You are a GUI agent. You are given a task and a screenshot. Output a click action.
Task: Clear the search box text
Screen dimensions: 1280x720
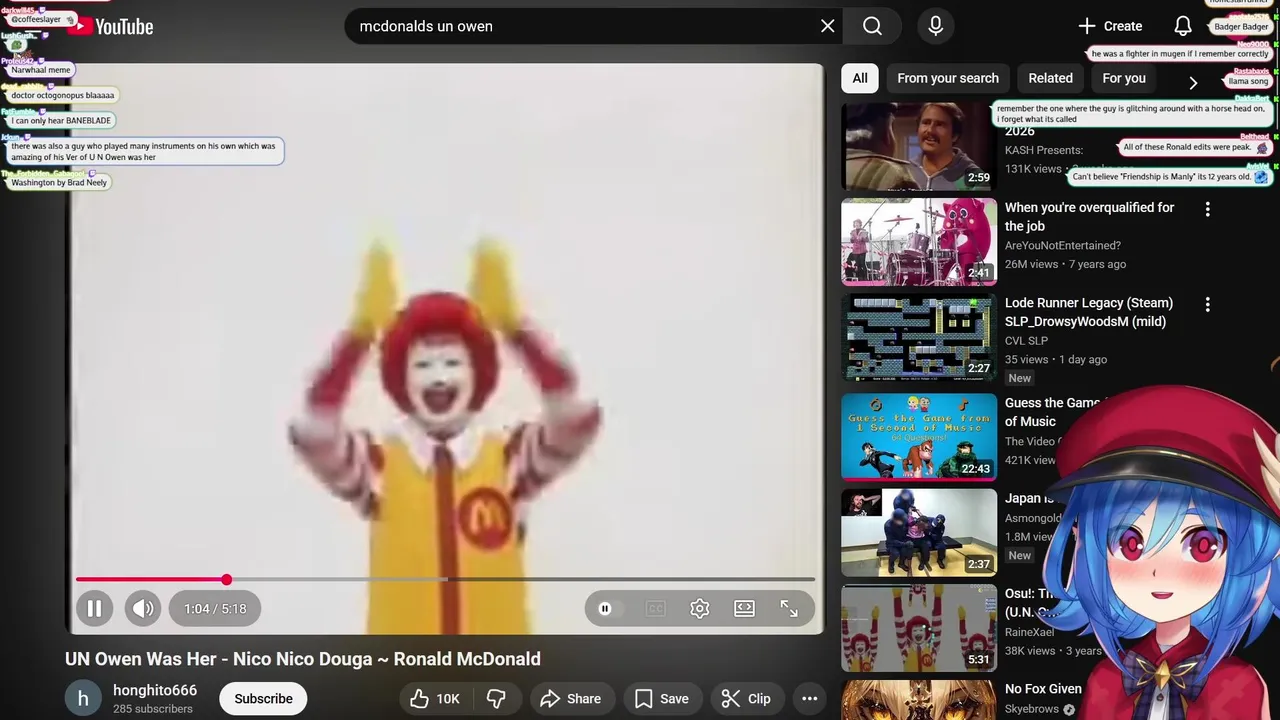tap(827, 26)
